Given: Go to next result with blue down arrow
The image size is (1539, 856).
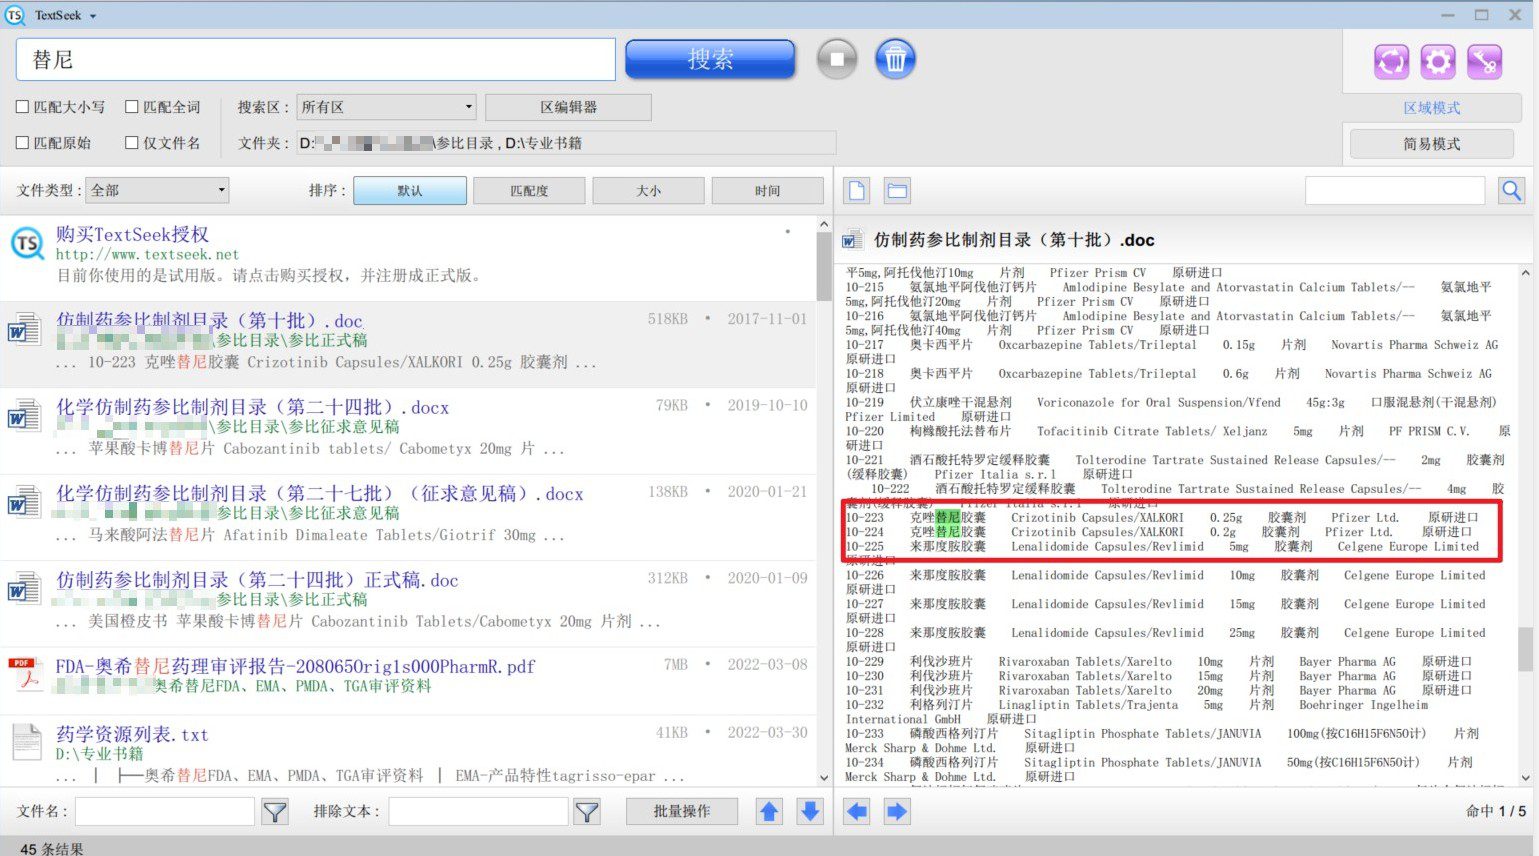Looking at the screenshot, I should coord(810,811).
